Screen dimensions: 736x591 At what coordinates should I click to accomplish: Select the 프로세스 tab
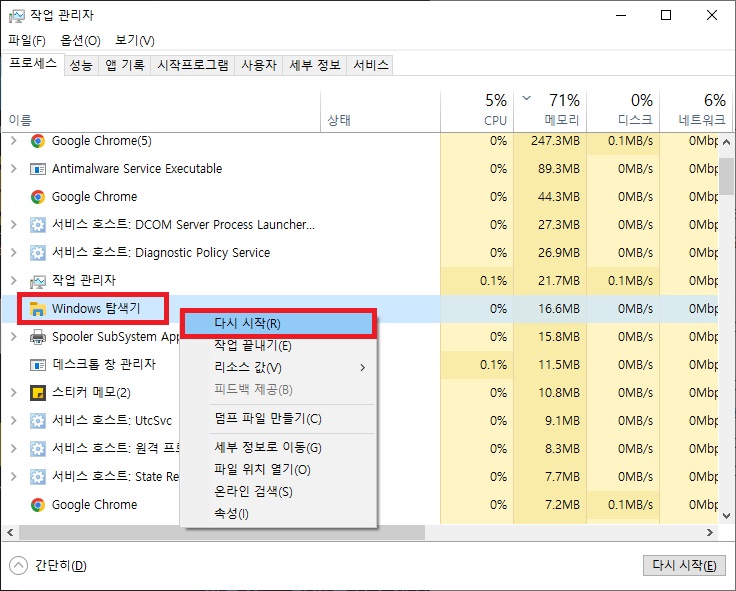(x=33, y=63)
